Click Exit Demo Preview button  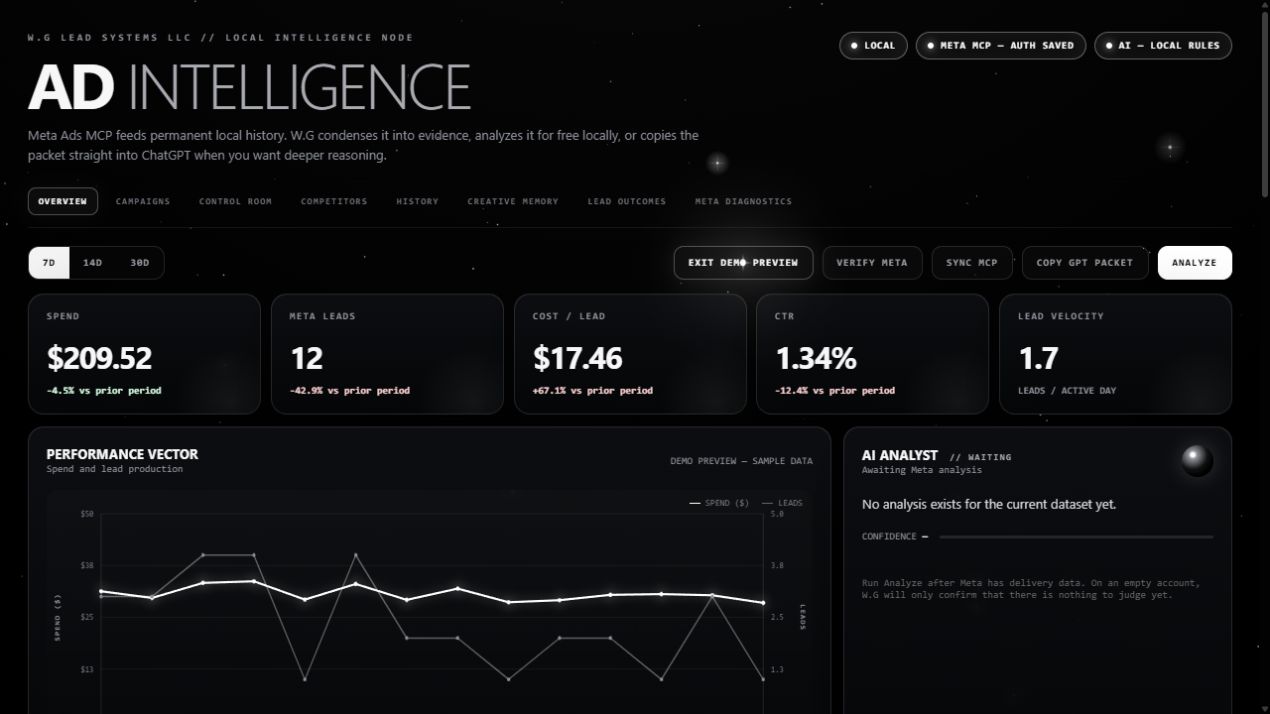[743, 263]
